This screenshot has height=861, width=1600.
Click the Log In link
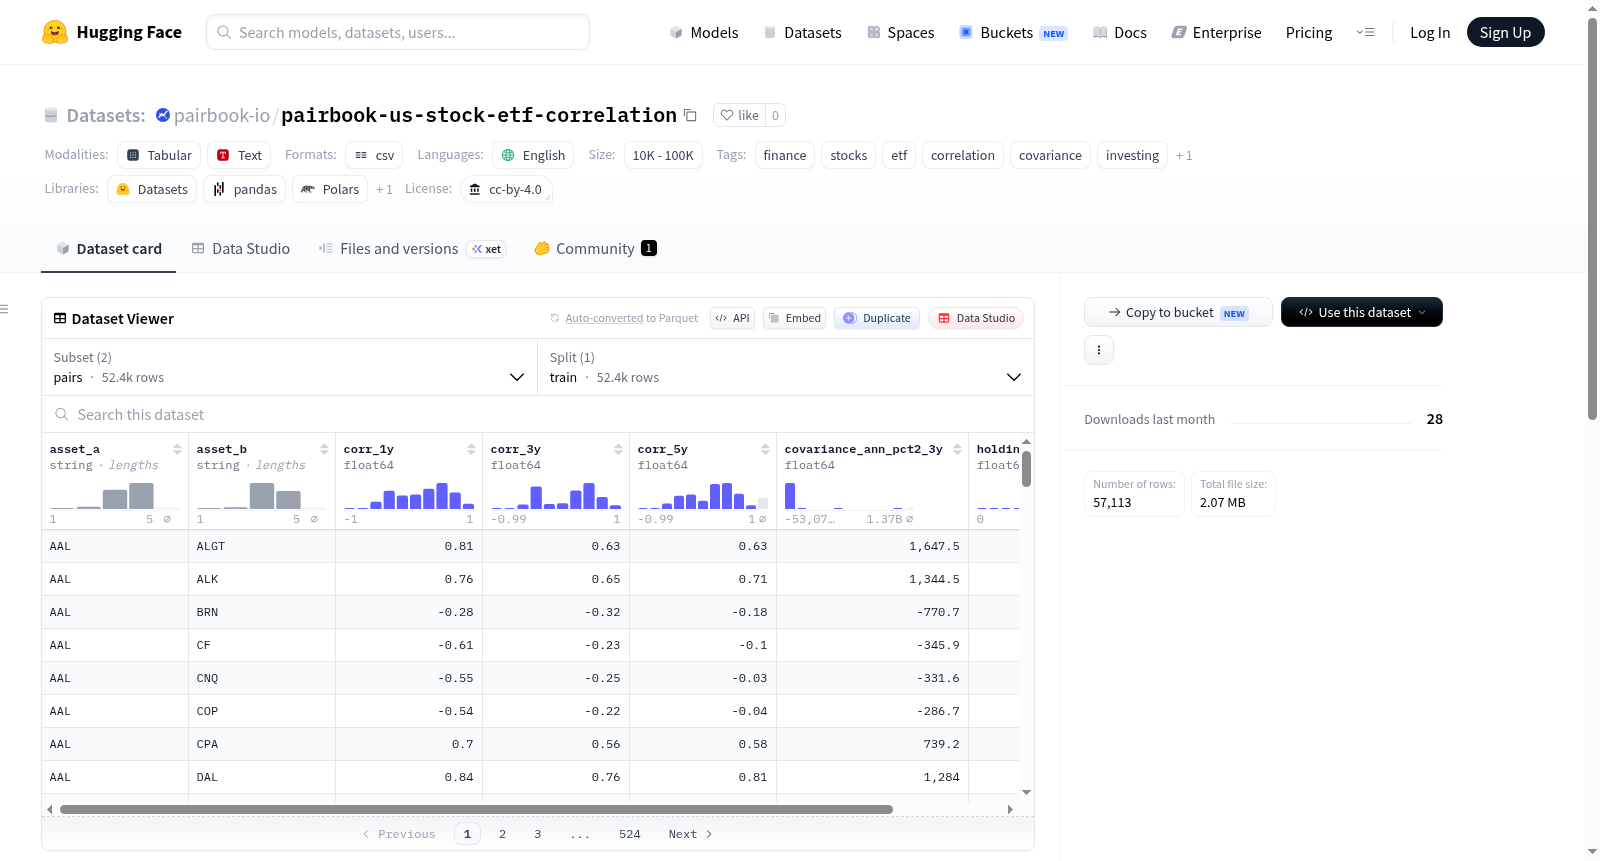pos(1429,32)
